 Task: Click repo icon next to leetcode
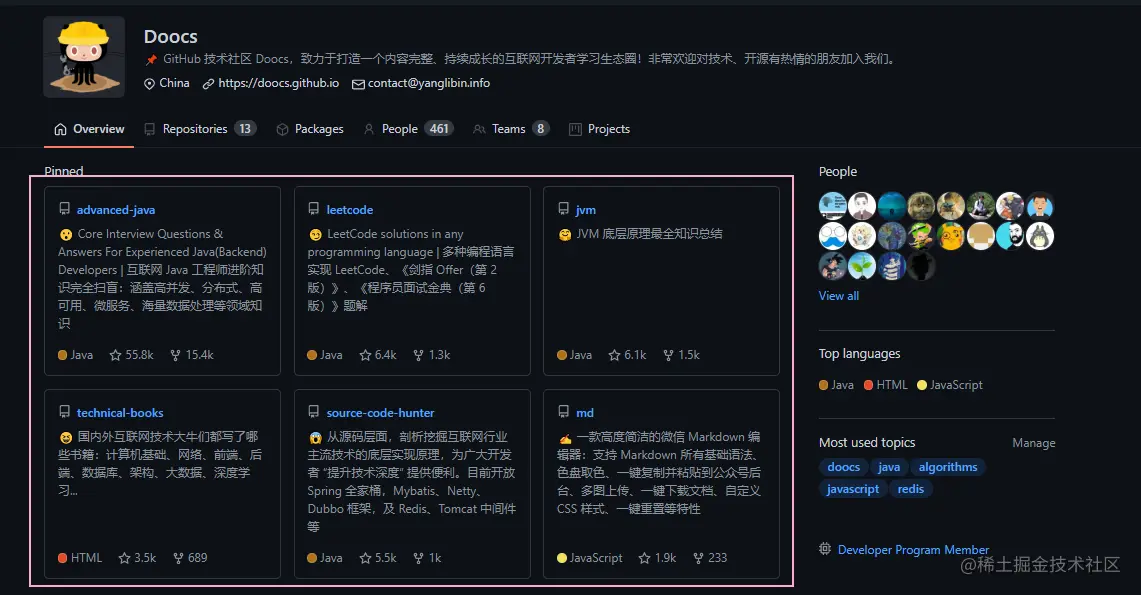(x=314, y=209)
